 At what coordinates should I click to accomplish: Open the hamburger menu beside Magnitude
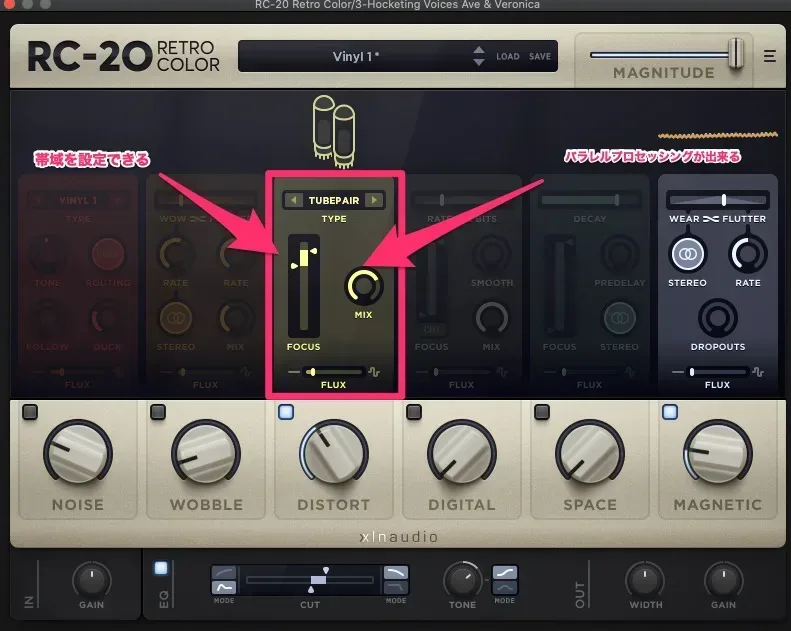(x=769, y=55)
